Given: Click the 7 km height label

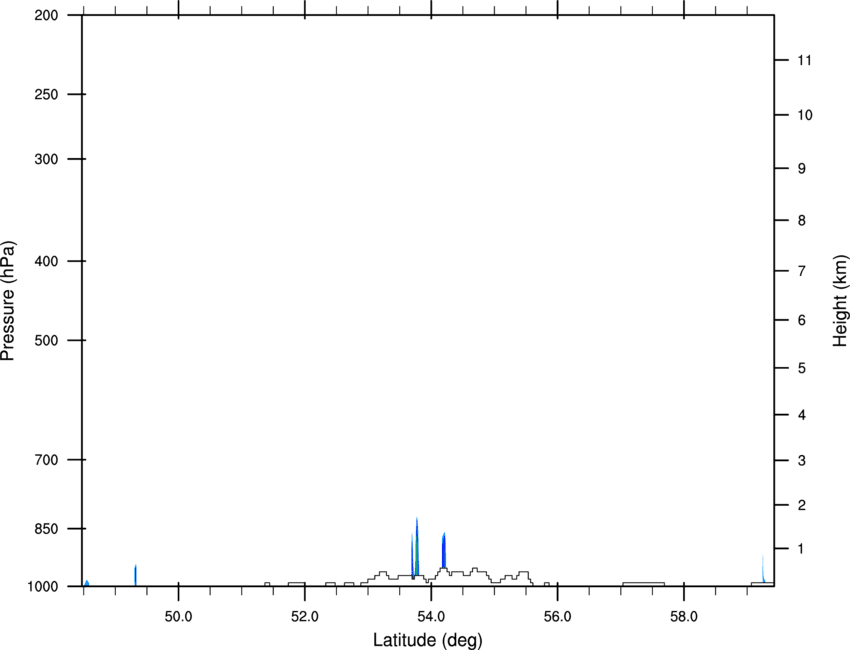Looking at the screenshot, I should tap(802, 271).
